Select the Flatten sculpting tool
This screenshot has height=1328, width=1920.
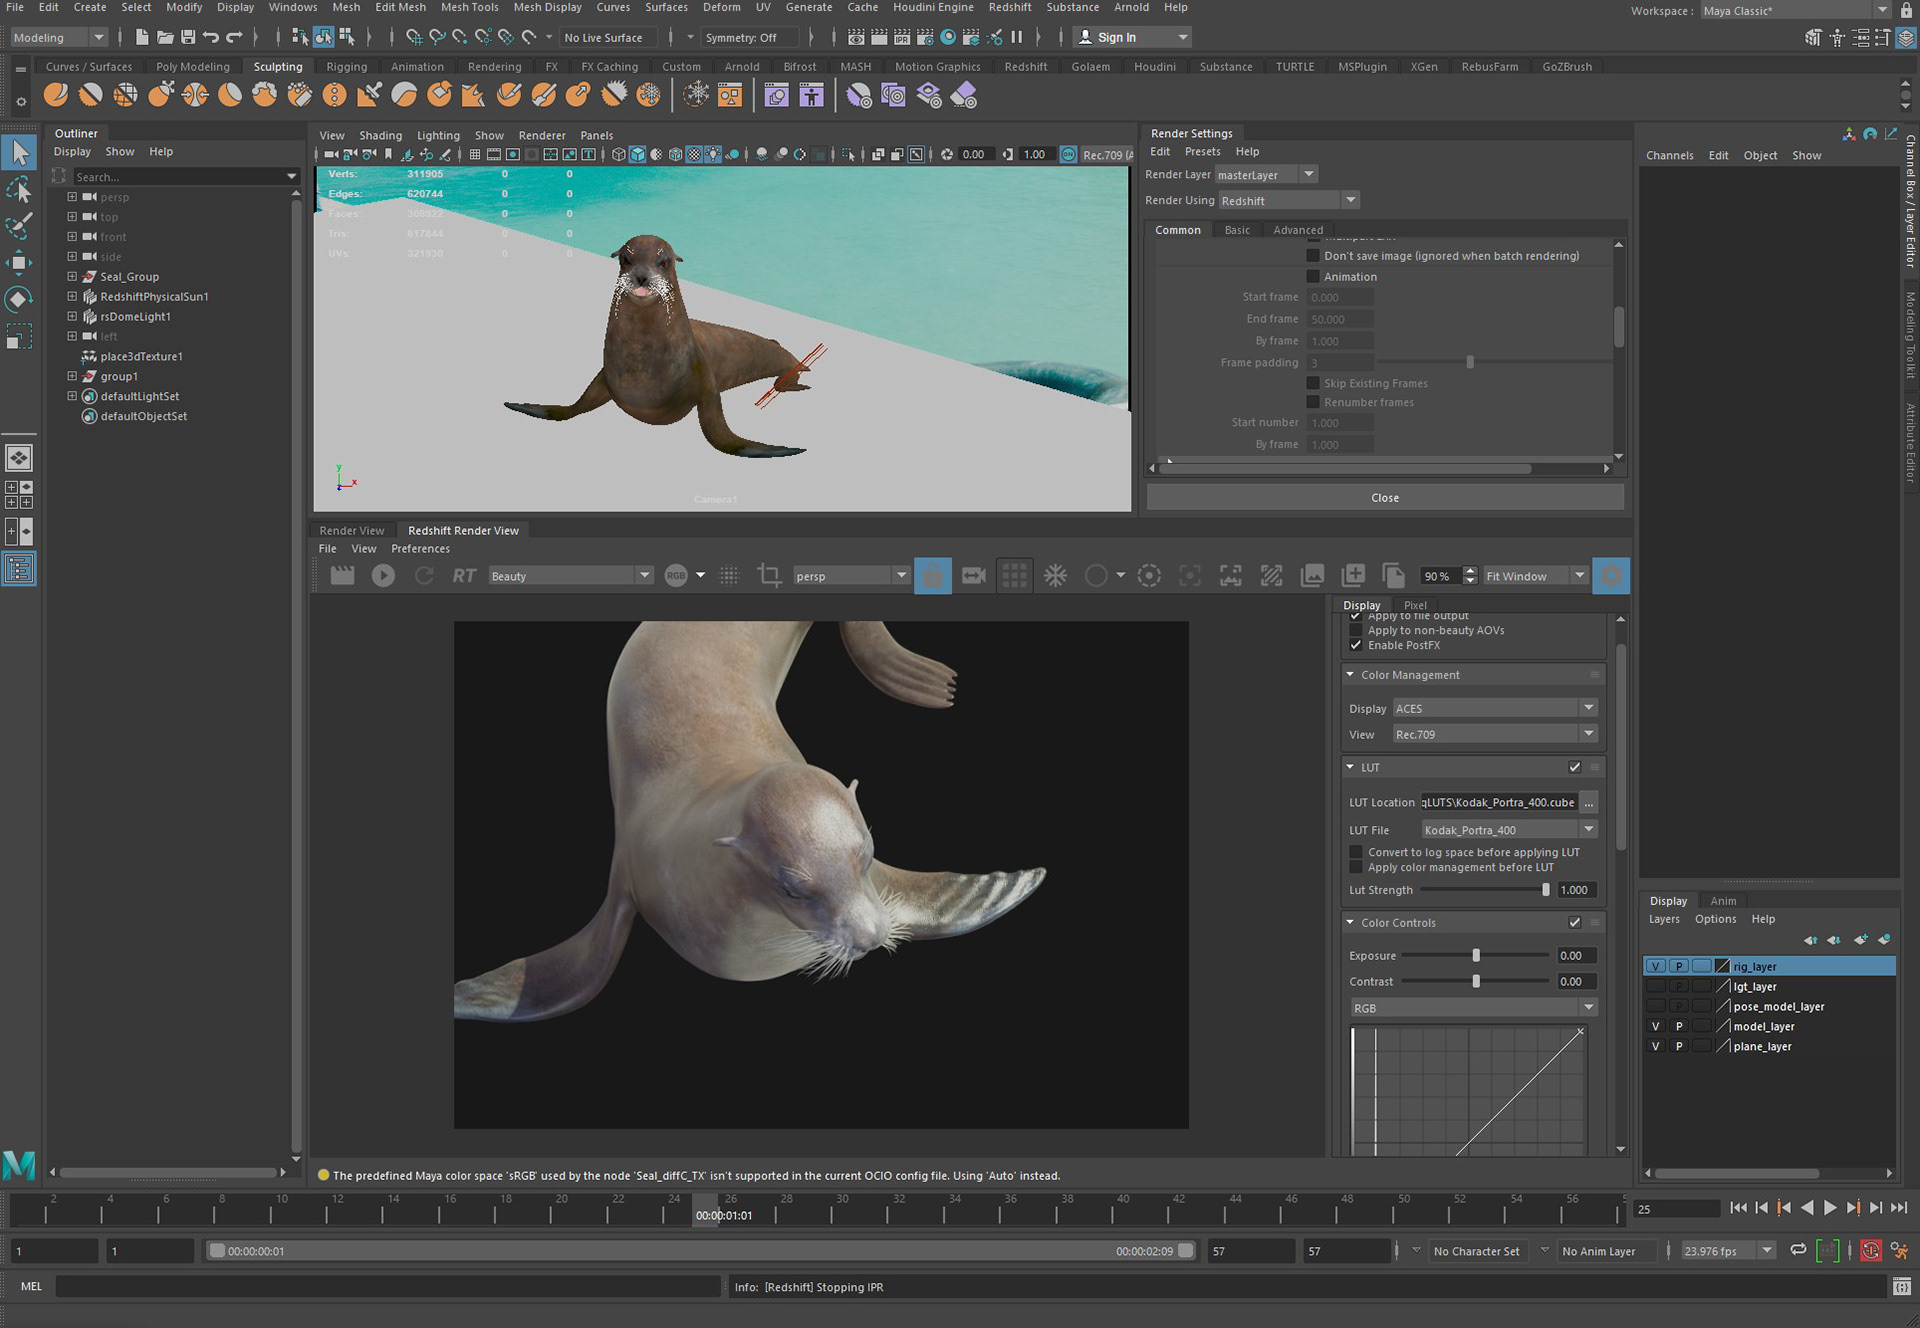(x=230, y=95)
